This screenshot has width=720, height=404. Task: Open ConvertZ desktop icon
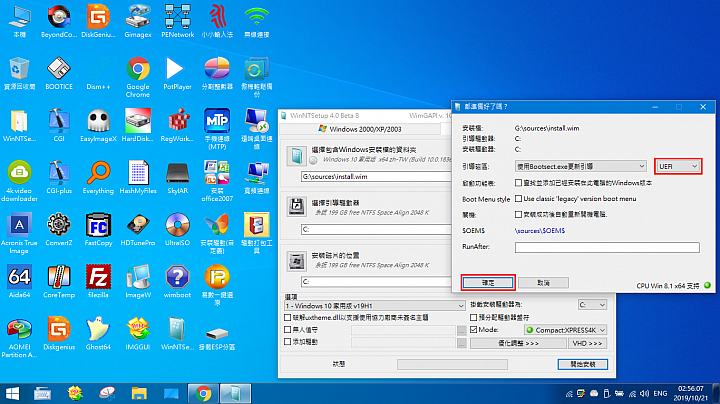pyautogui.click(x=59, y=229)
